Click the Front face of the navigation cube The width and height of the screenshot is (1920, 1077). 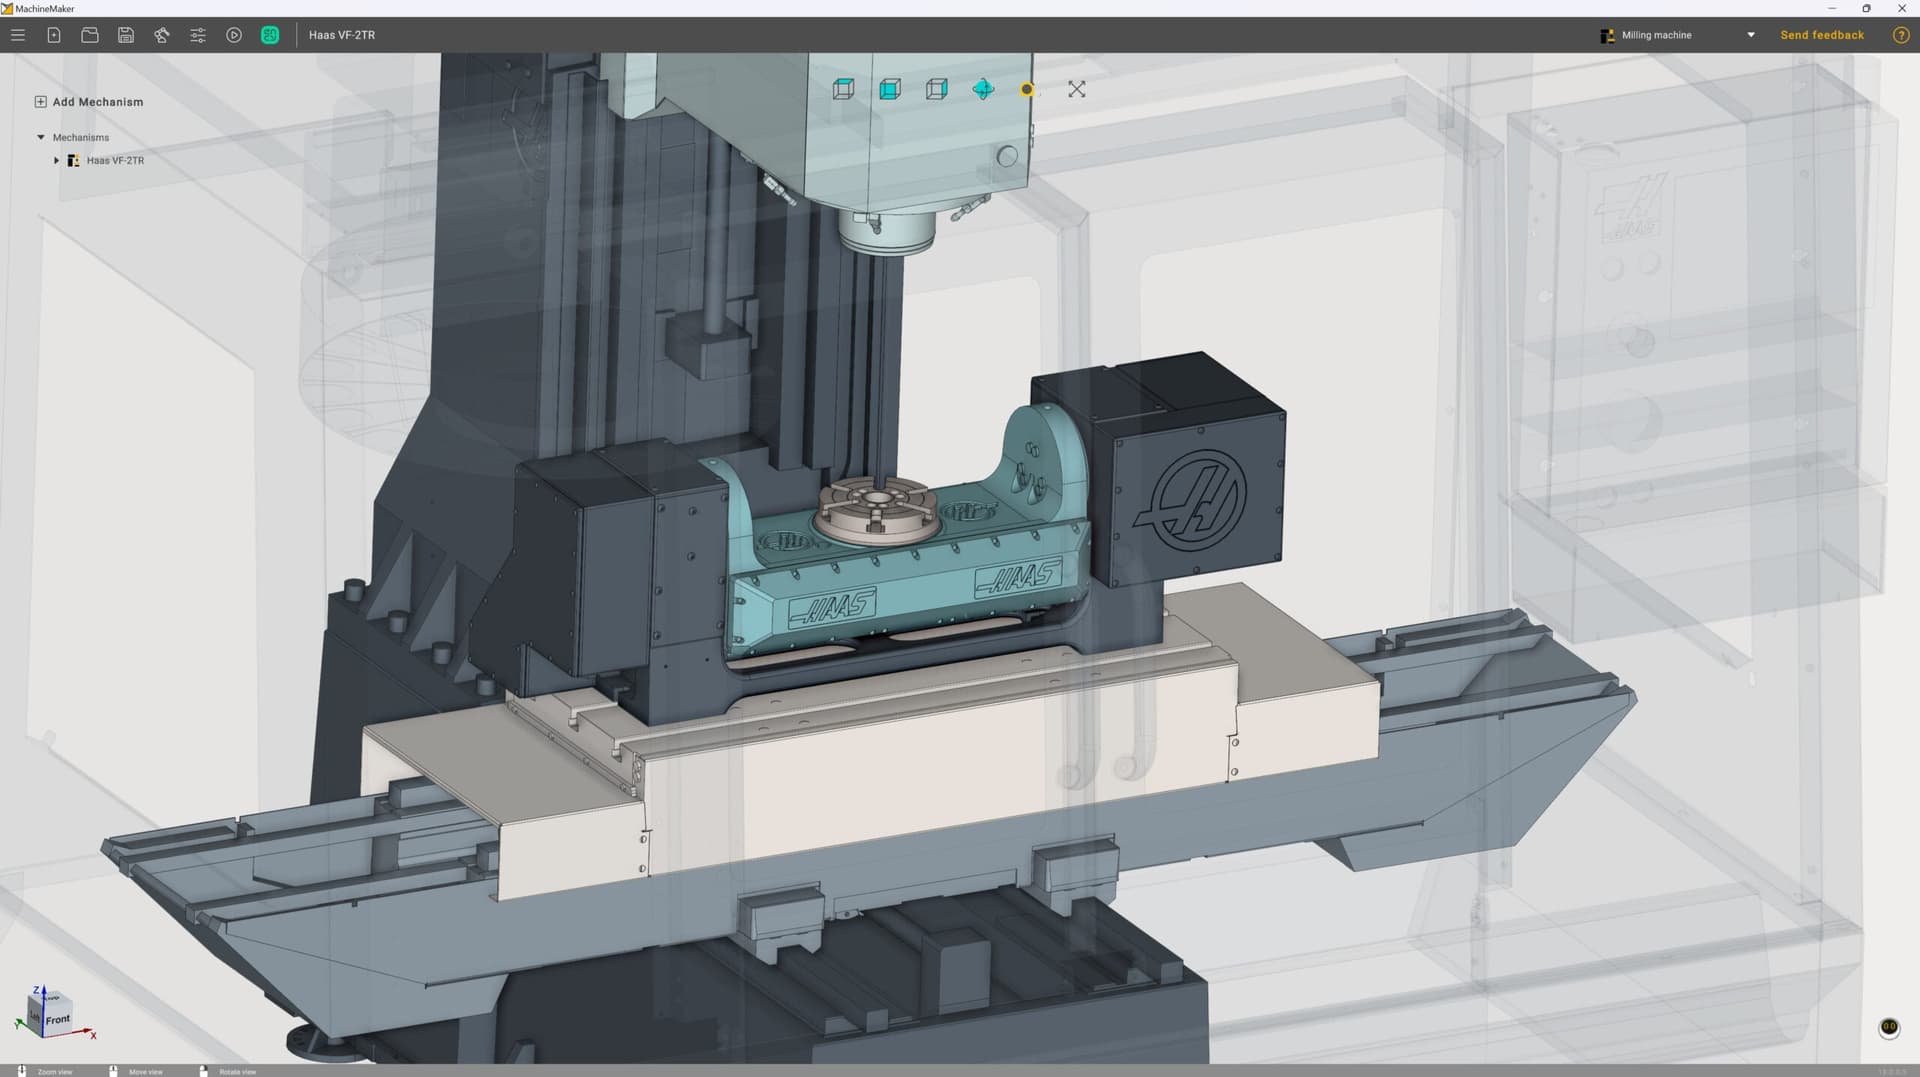[57, 1020]
